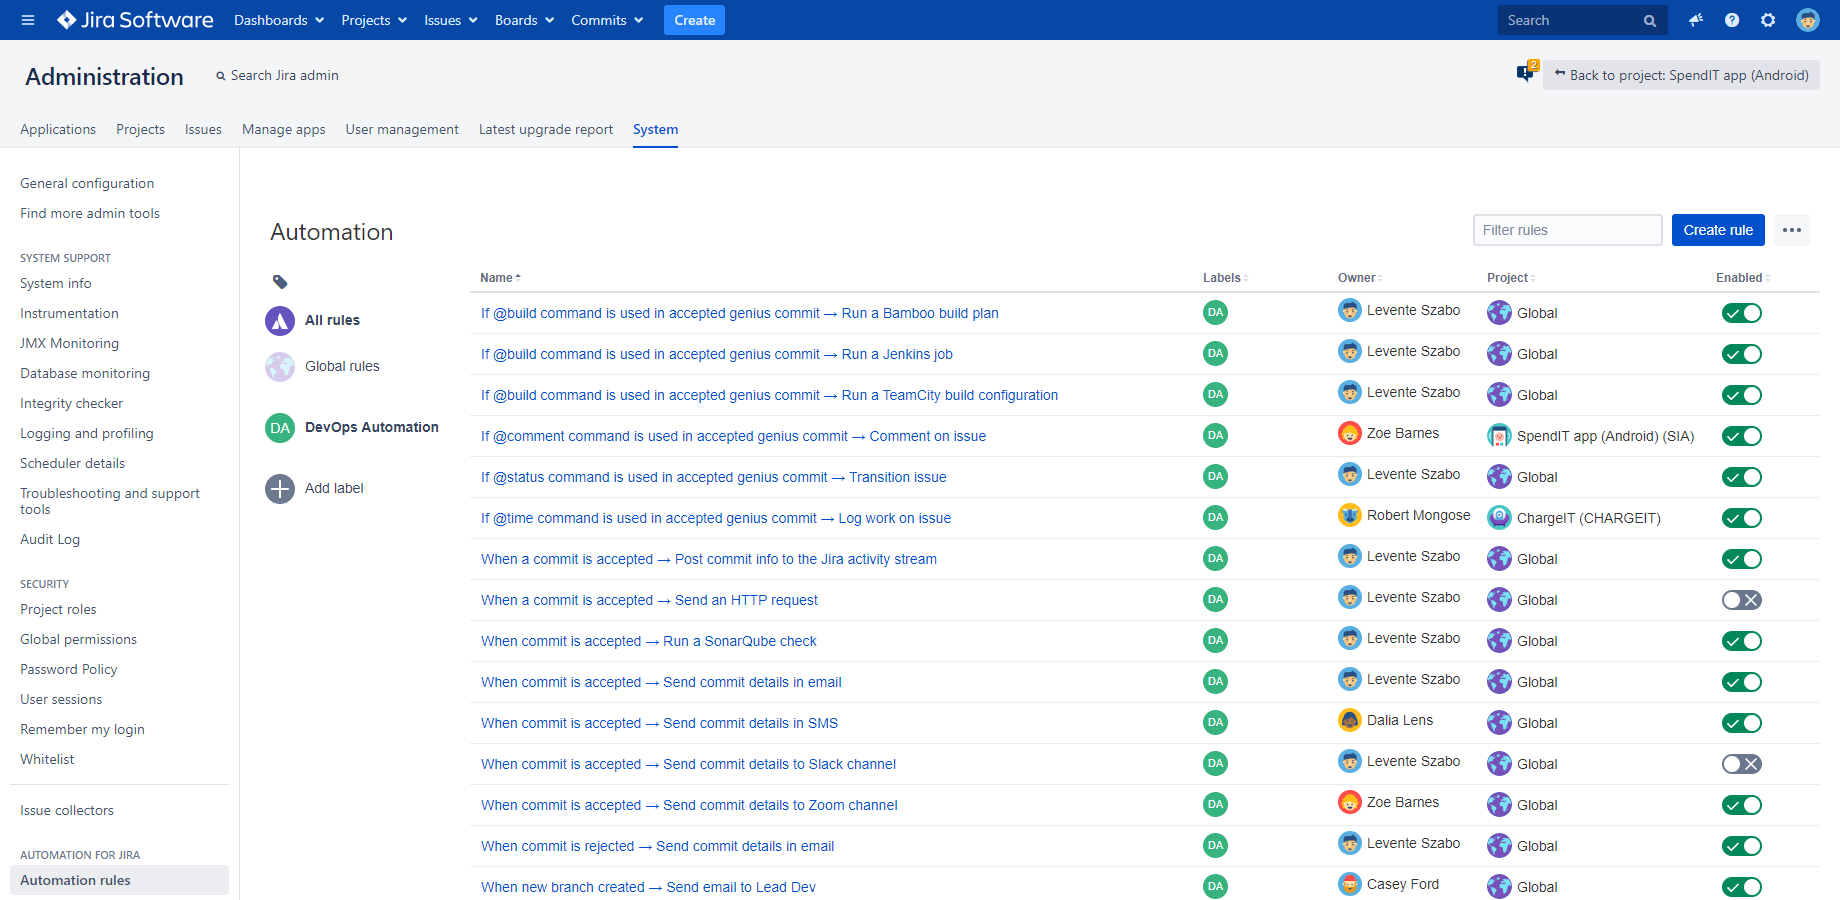Screen dimensions: 1840x900
Task: Open the Manage apps tab
Action: coord(283,129)
